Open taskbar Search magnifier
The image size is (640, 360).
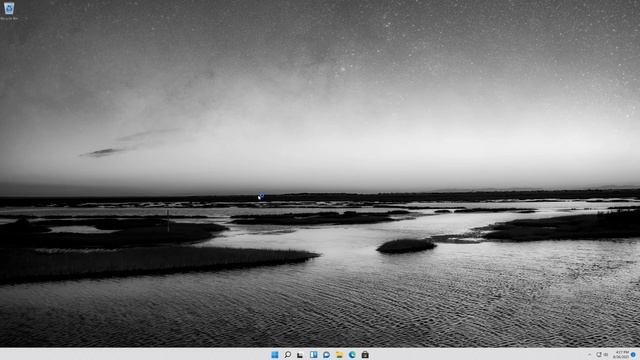coord(287,355)
